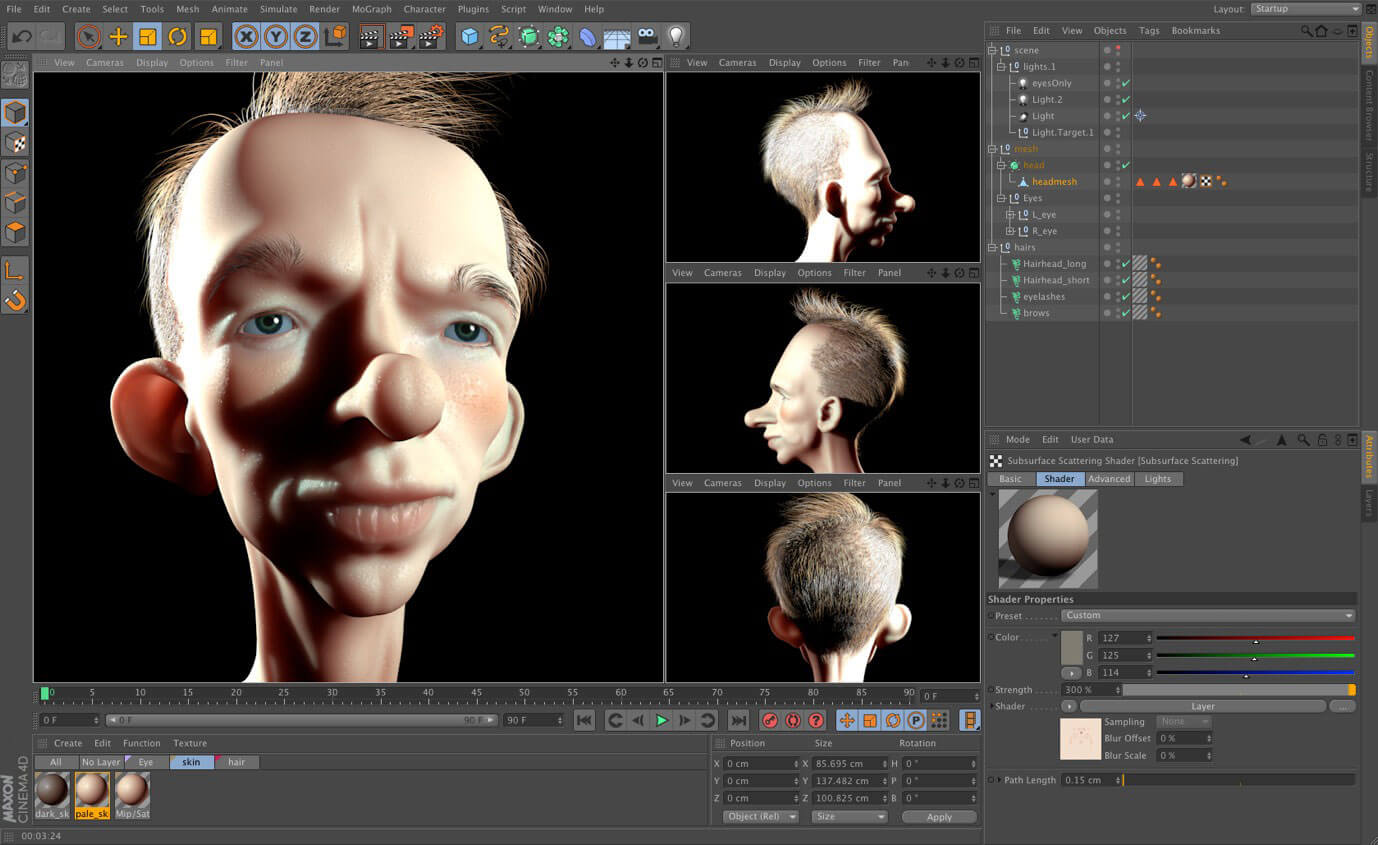Switch to the Advanced tab in Shader properties
Viewport: 1378px width, 845px height.
click(x=1110, y=479)
